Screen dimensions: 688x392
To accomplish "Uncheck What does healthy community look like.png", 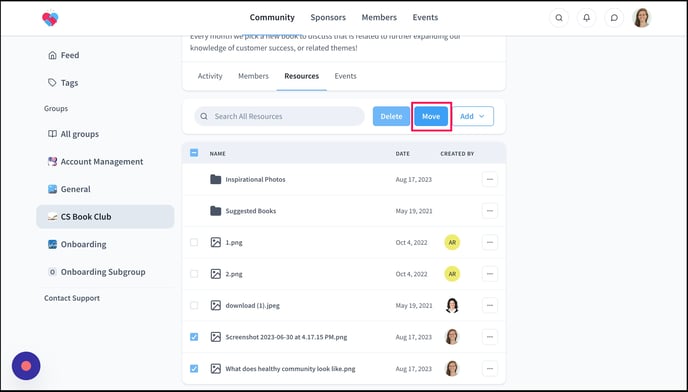I will (x=194, y=368).
